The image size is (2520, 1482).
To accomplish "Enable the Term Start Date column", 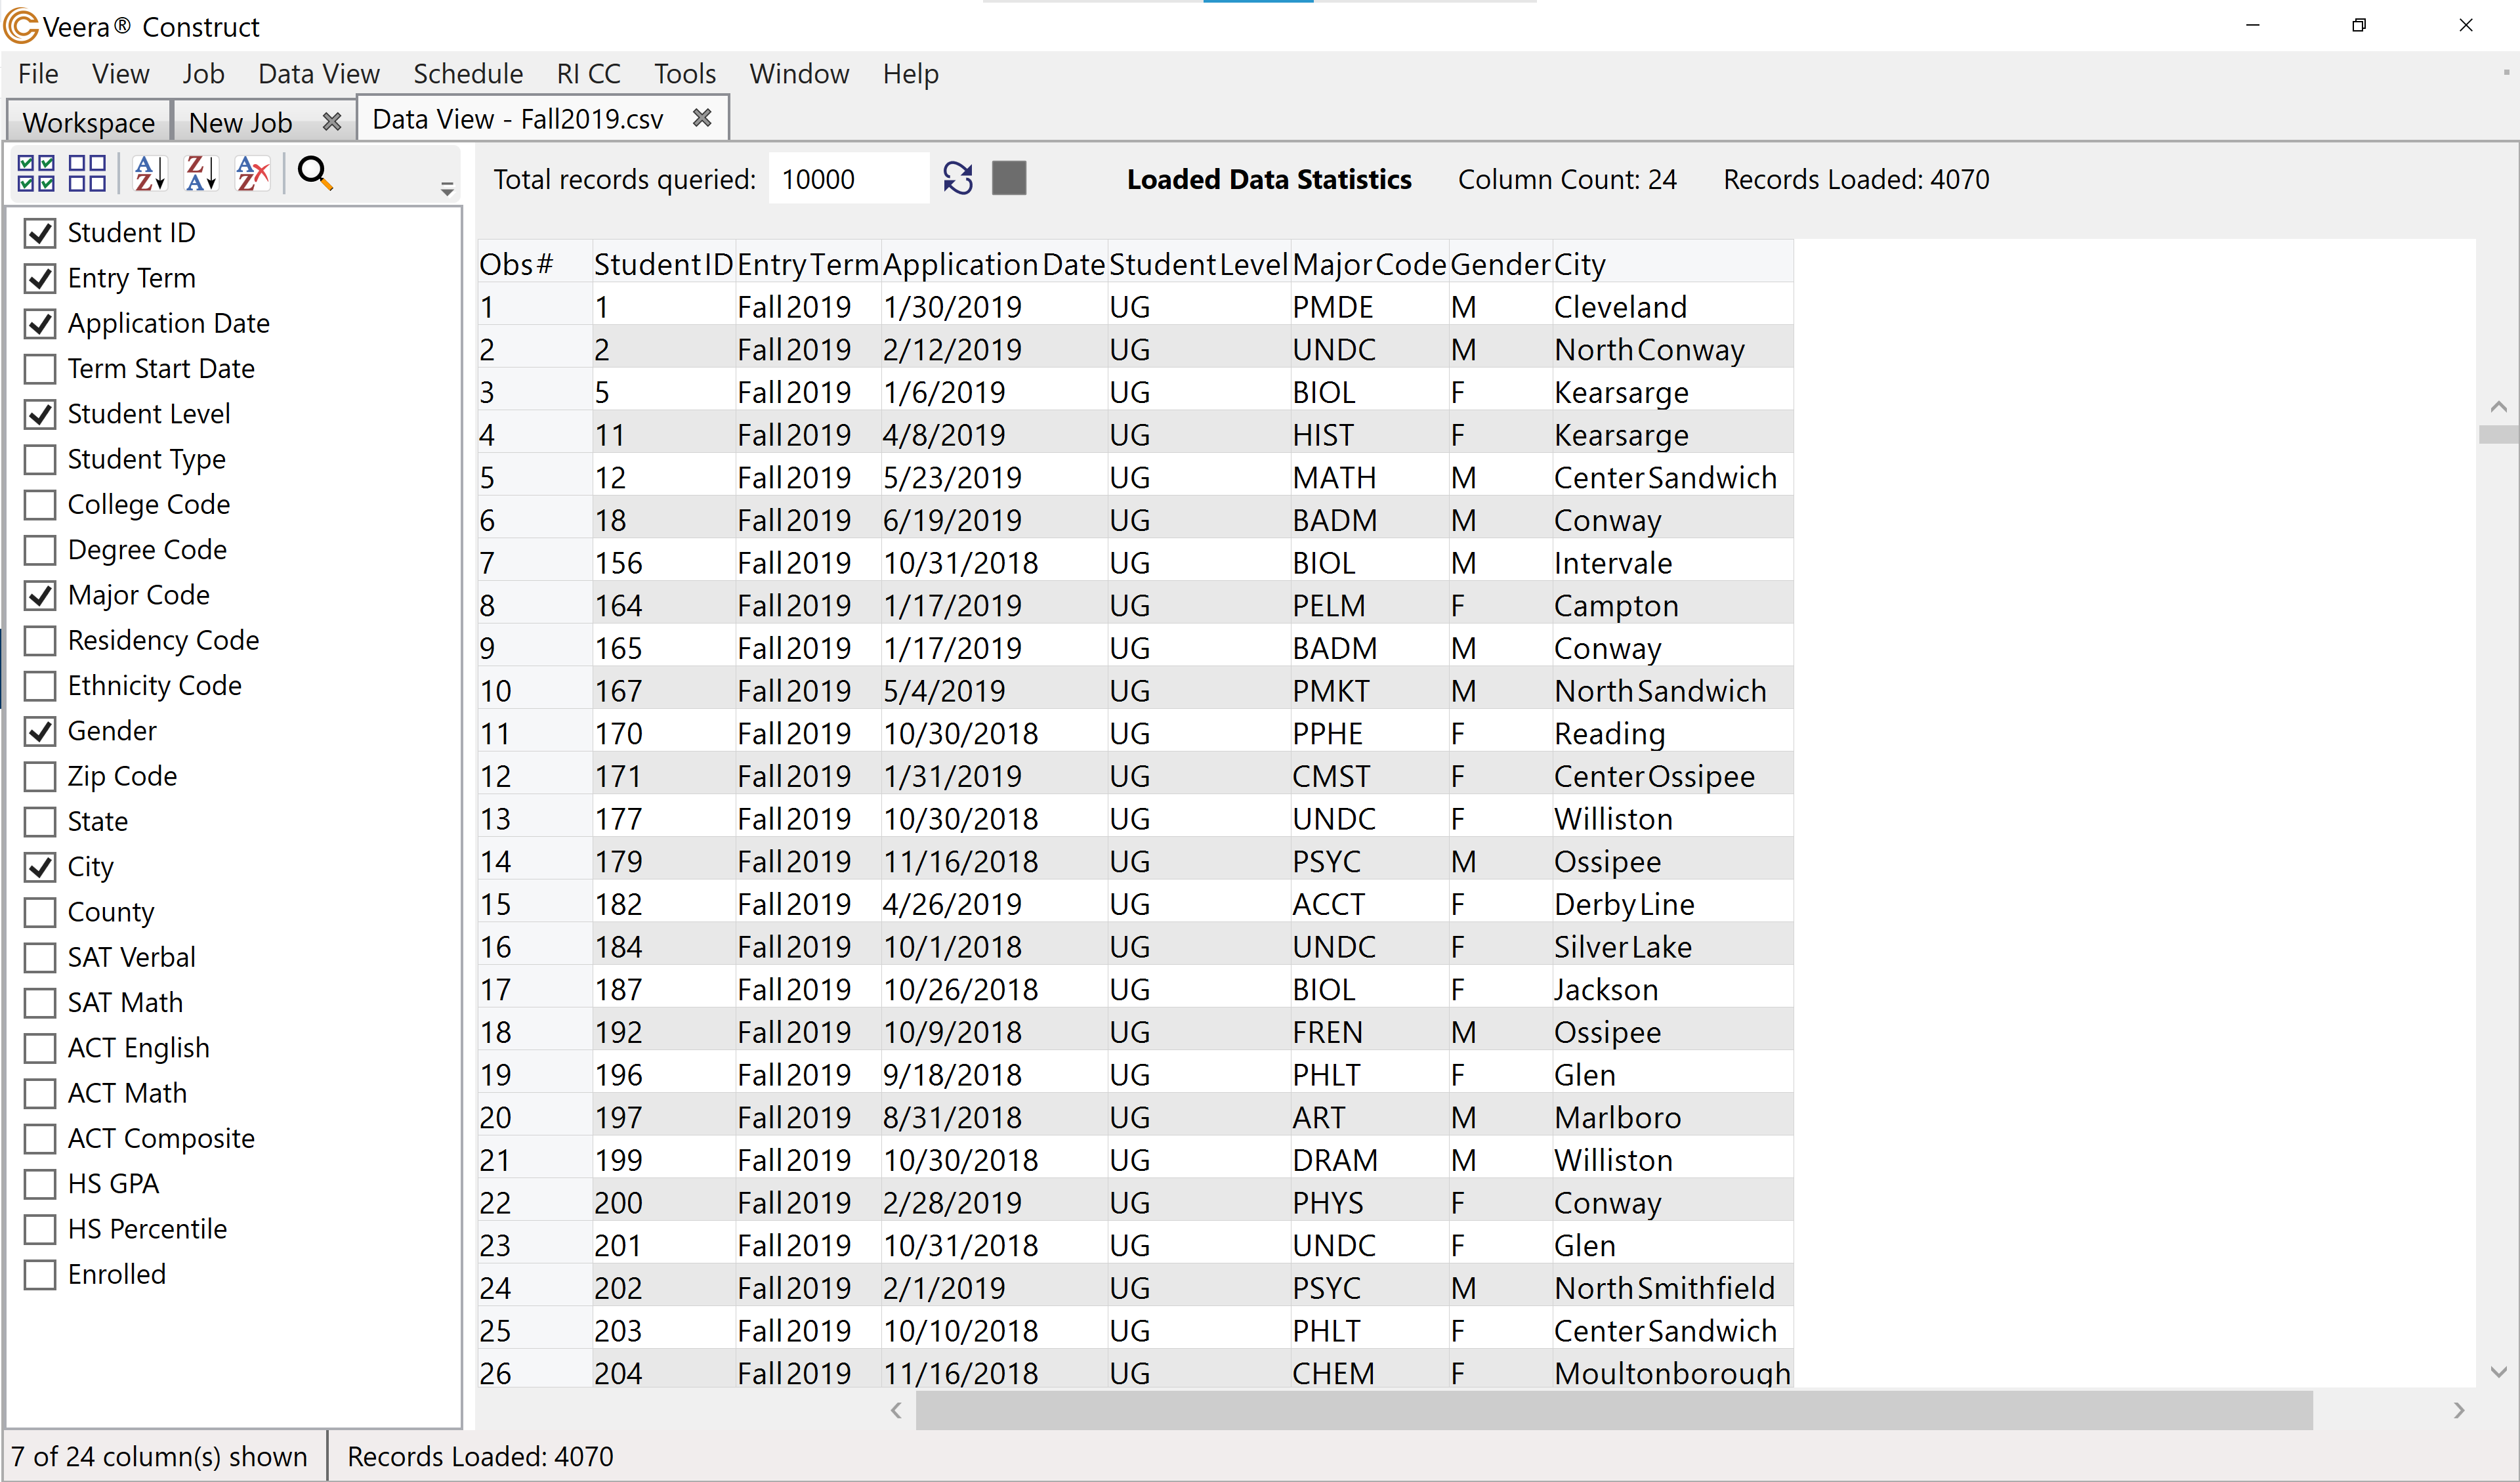I will [x=40, y=368].
